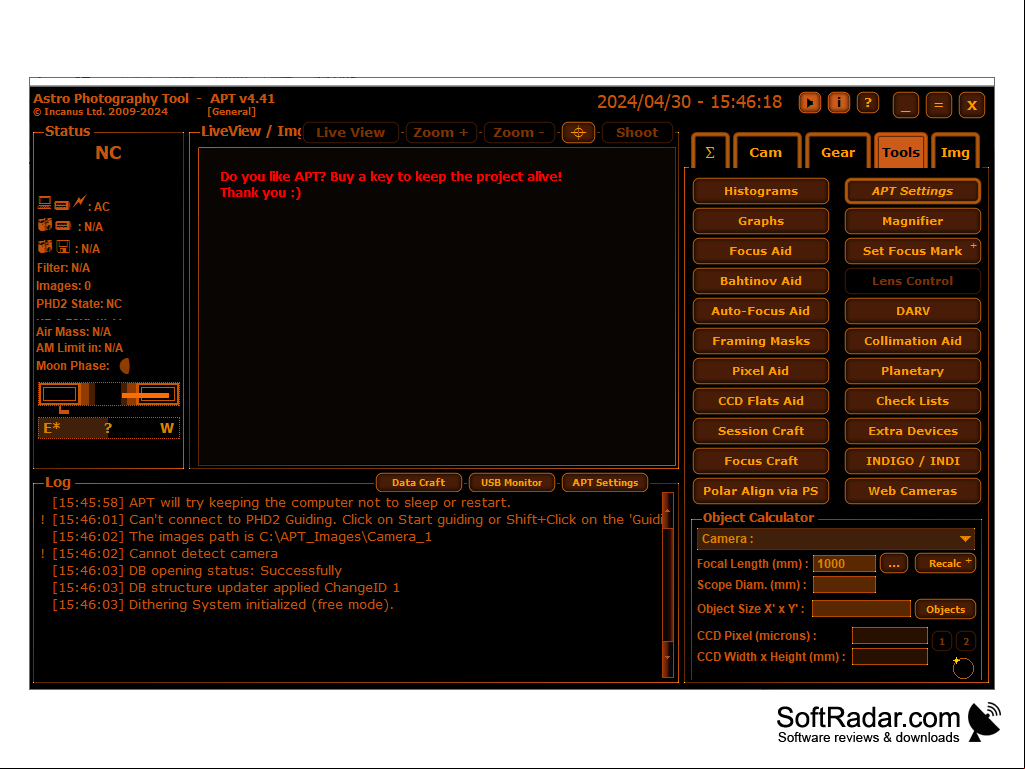Open the Magnifier tool
This screenshot has width=1025, height=769.
[913, 221]
